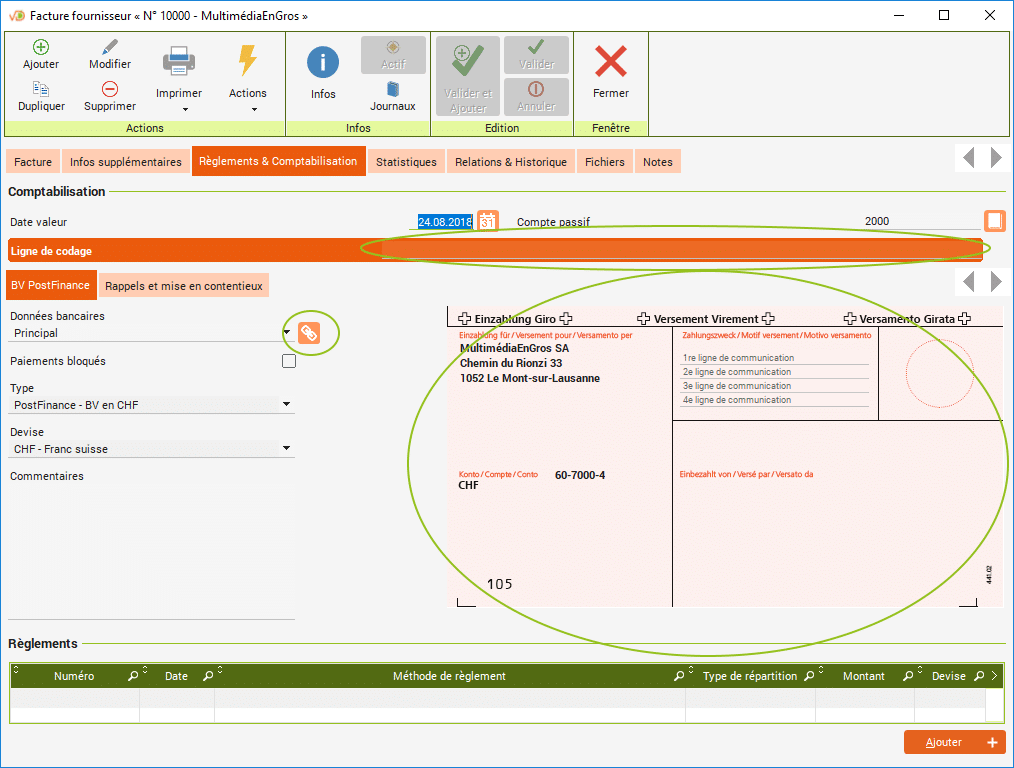Open the Infos panel icon
This screenshot has width=1014, height=768.
[323, 63]
